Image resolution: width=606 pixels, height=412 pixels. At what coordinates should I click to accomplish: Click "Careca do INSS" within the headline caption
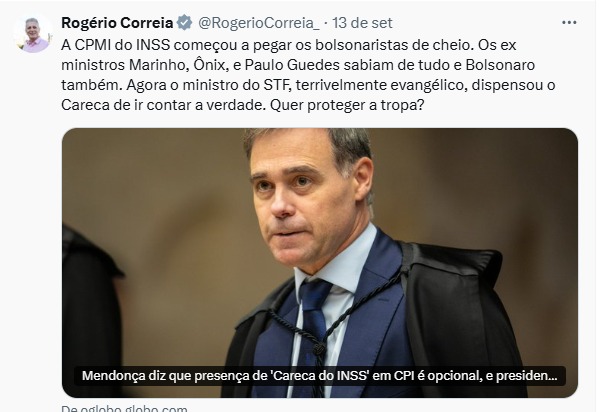coord(321,376)
